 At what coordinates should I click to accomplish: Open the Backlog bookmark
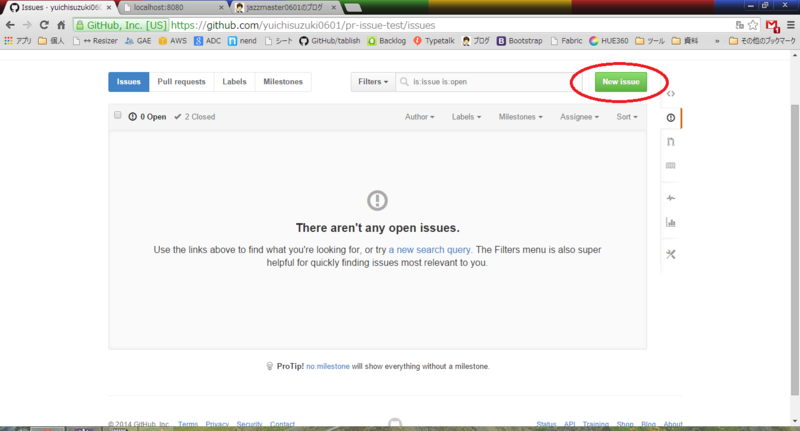tap(386, 41)
